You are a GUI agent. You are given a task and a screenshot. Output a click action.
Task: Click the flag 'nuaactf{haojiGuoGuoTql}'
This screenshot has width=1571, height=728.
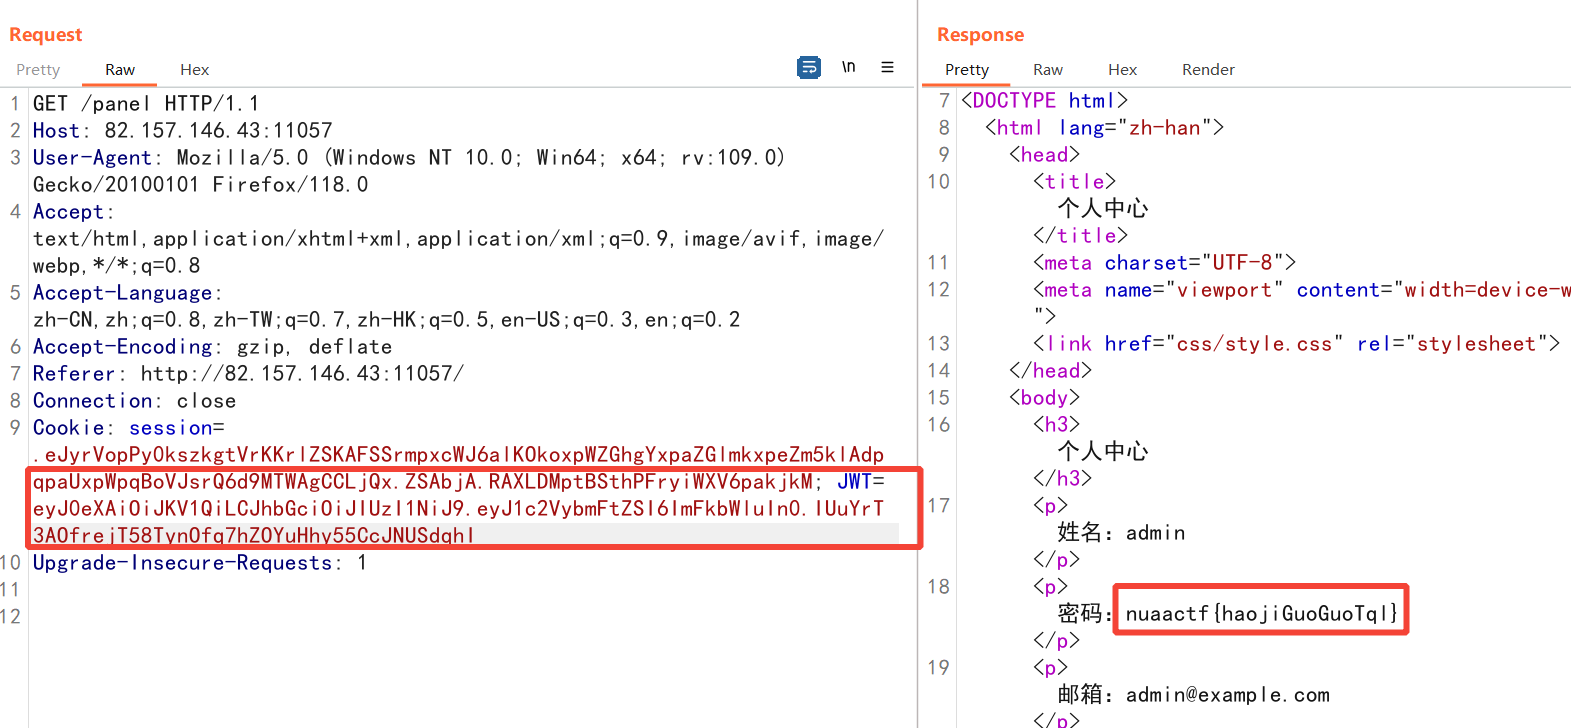click(1261, 614)
